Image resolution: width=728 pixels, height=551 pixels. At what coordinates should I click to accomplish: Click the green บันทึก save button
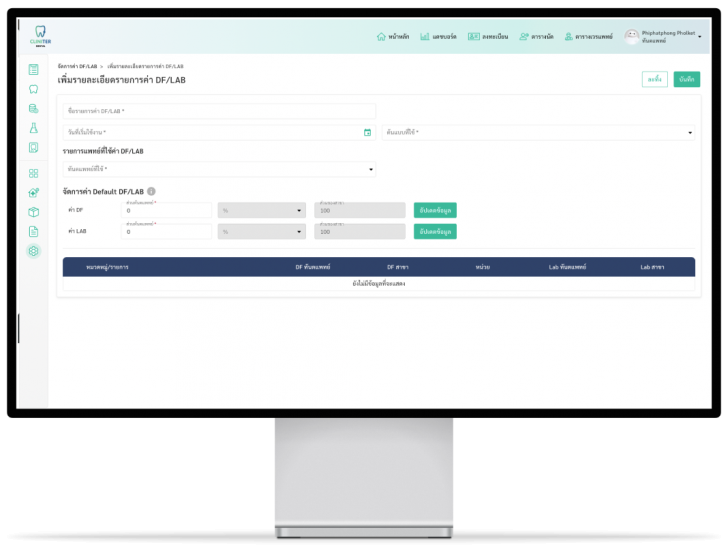pyautogui.click(x=687, y=79)
